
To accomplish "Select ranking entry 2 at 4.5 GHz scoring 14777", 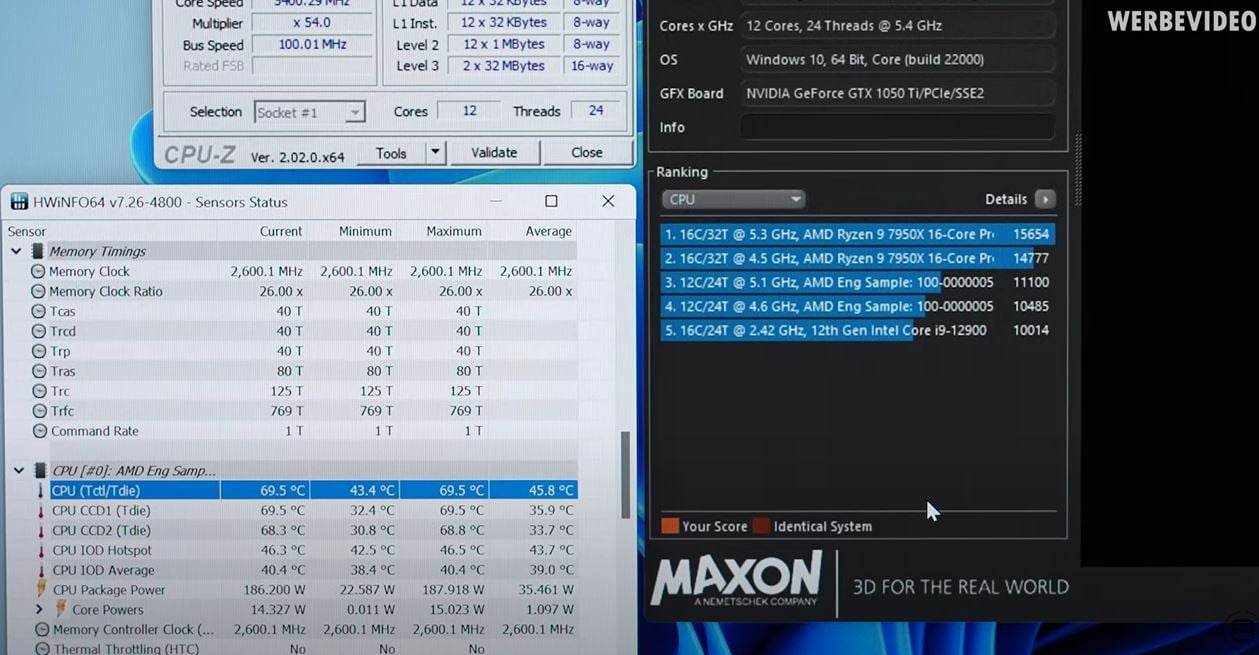I will (x=858, y=258).
